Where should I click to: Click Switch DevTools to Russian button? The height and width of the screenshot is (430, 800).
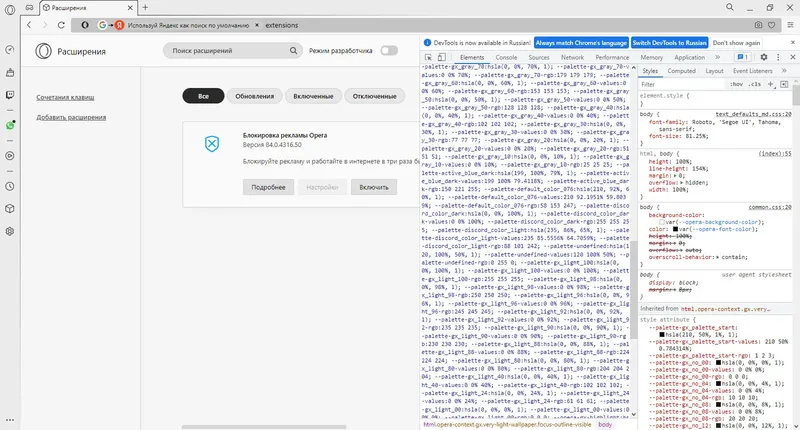[x=669, y=43]
